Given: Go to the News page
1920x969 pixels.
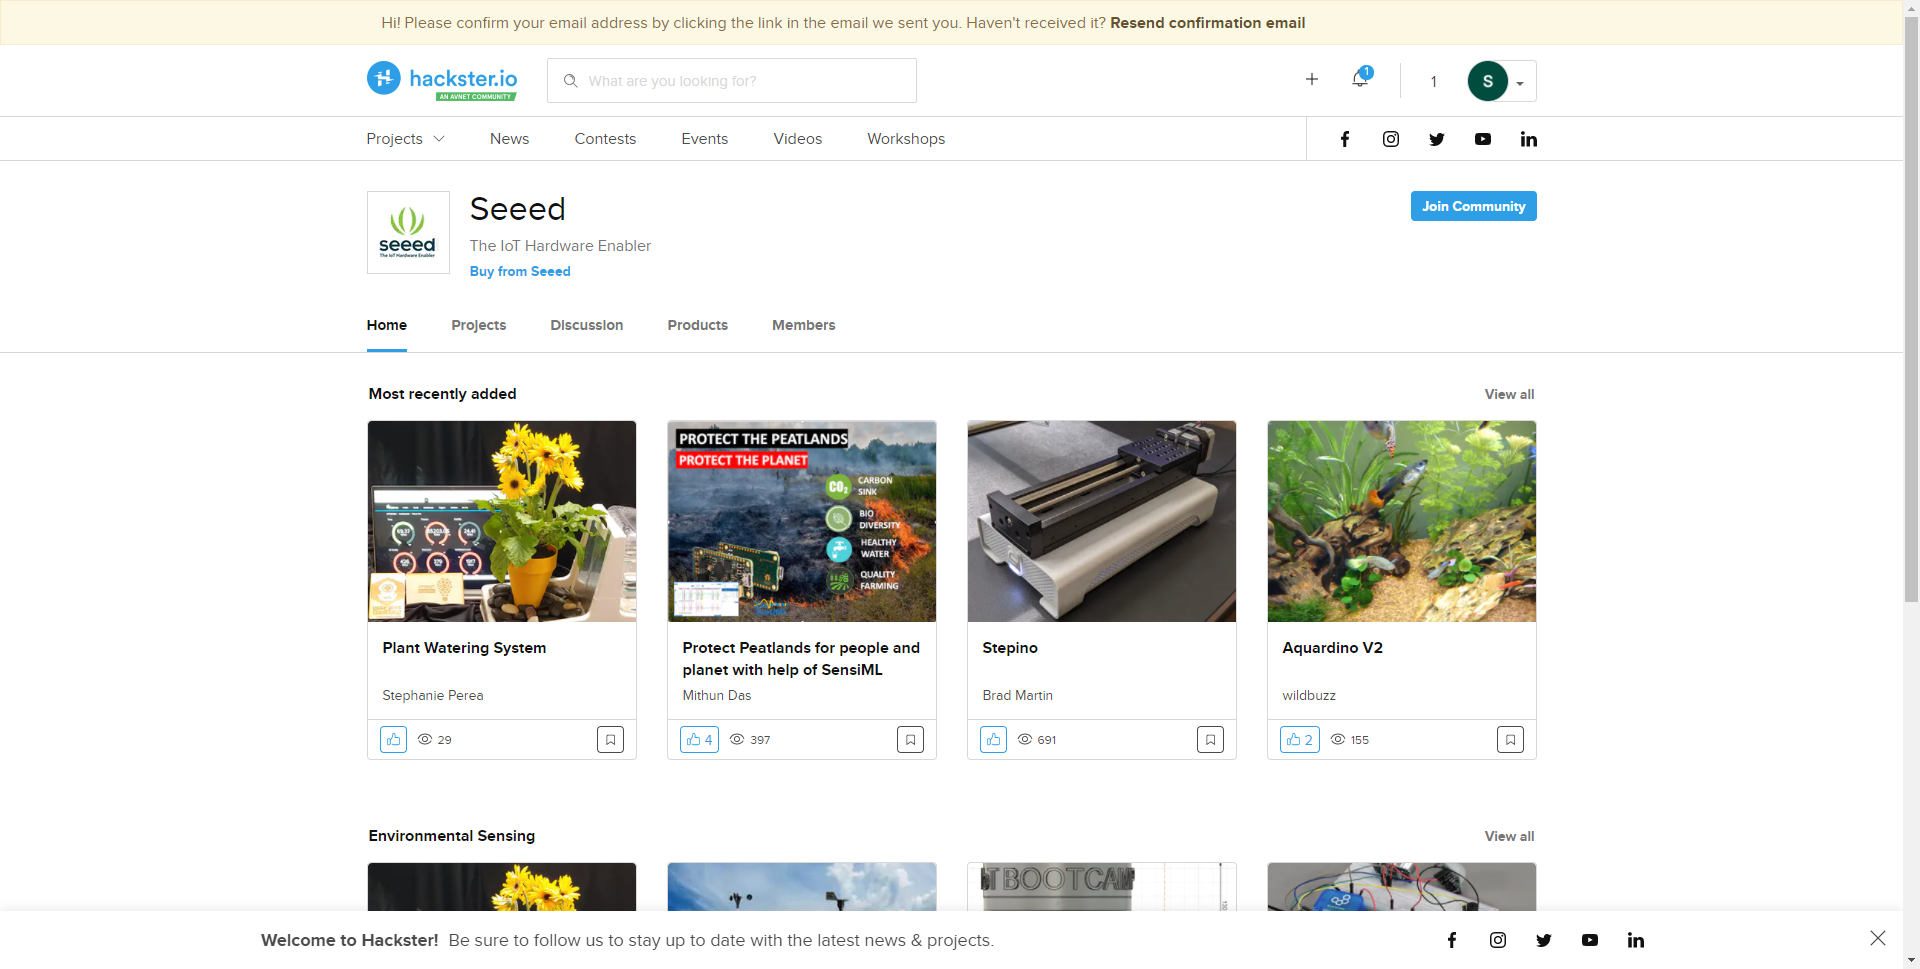Looking at the screenshot, I should pyautogui.click(x=509, y=139).
